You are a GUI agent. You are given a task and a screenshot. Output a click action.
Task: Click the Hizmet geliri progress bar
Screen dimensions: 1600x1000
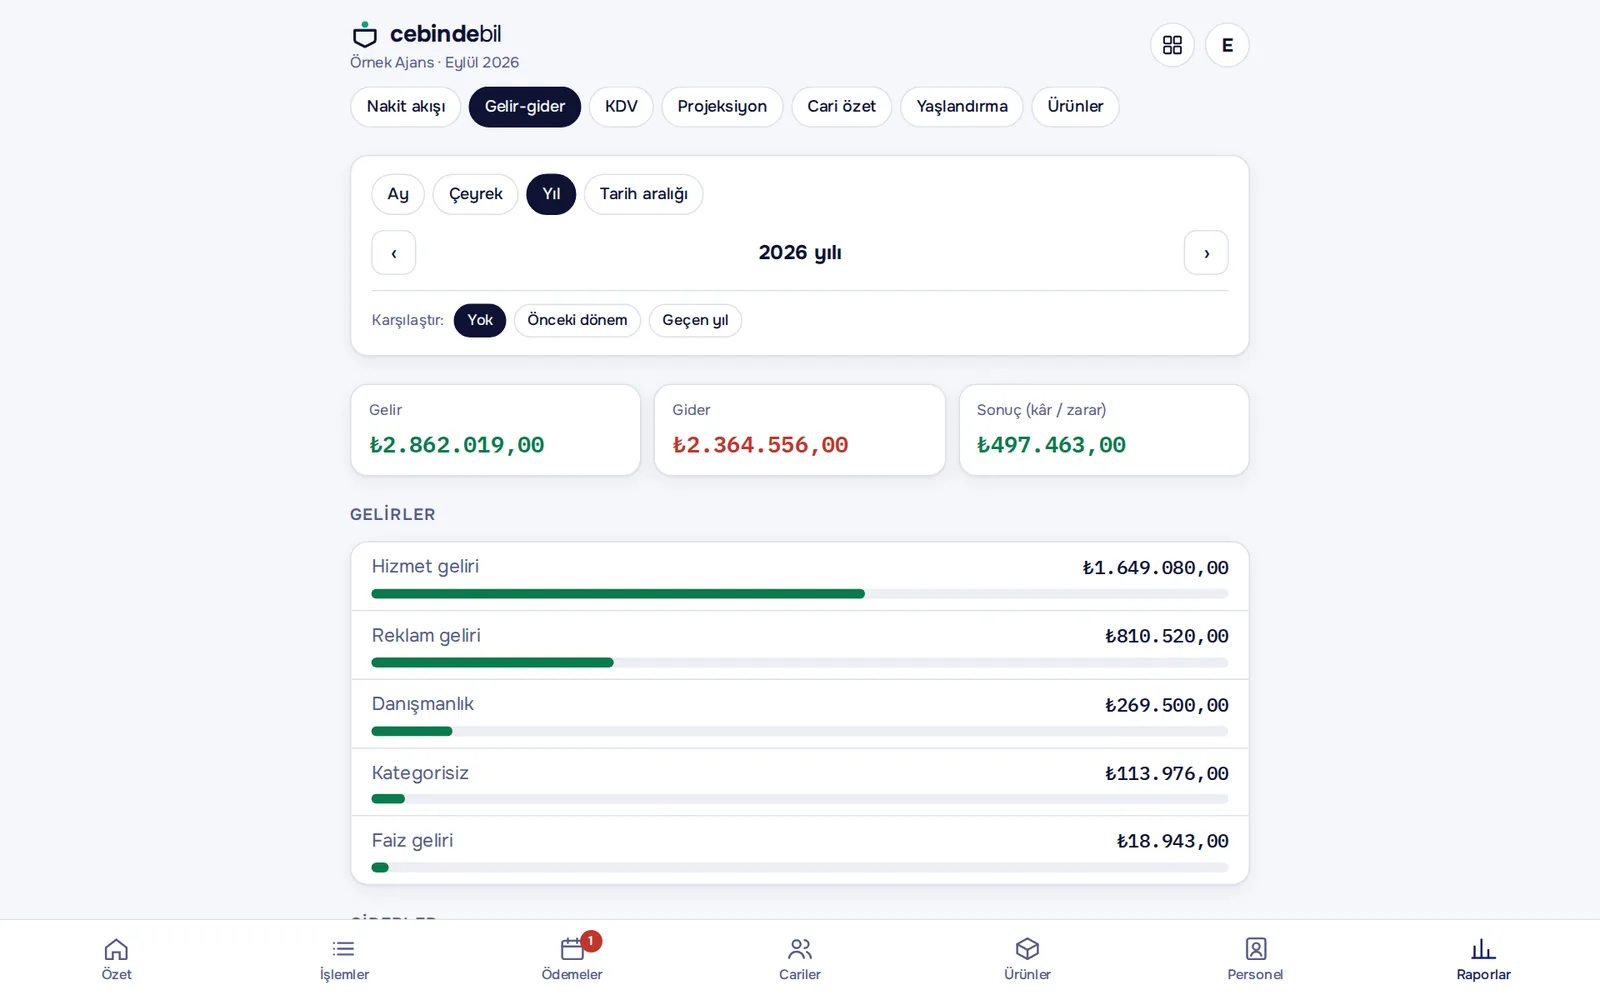(x=800, y=594)
